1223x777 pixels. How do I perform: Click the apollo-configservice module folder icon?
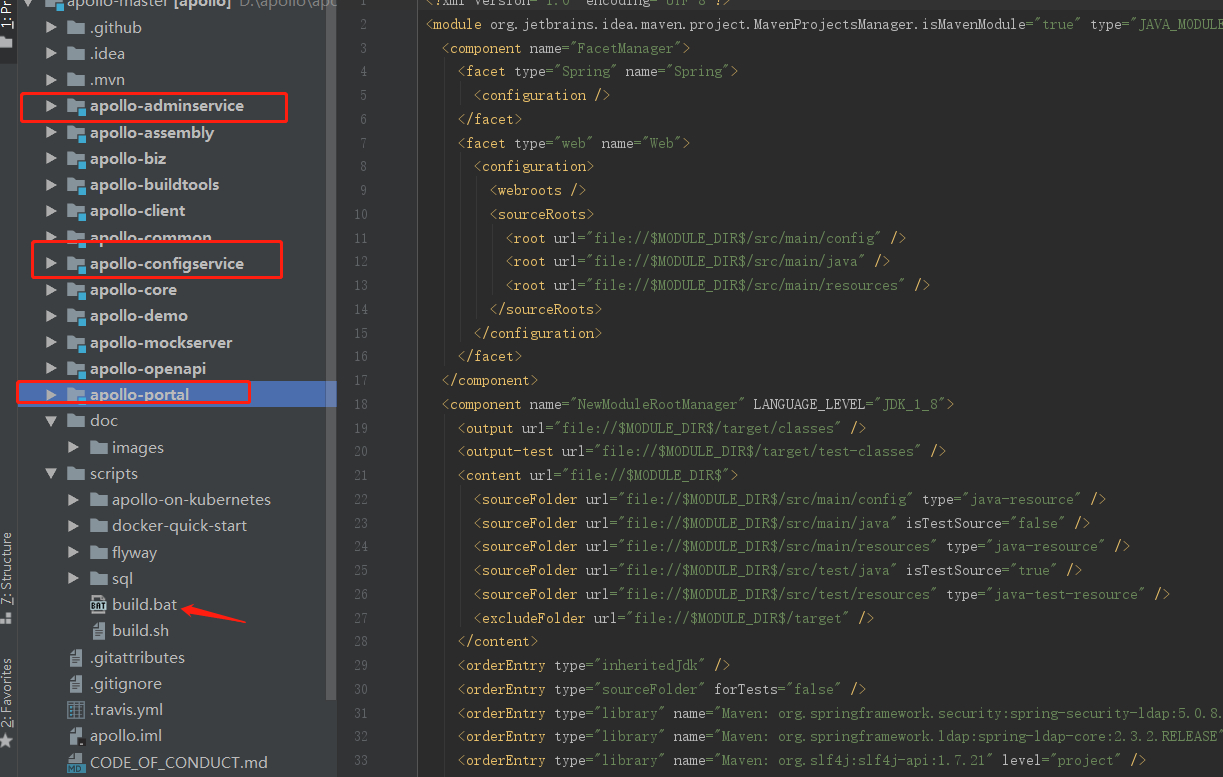pos(76,264)
